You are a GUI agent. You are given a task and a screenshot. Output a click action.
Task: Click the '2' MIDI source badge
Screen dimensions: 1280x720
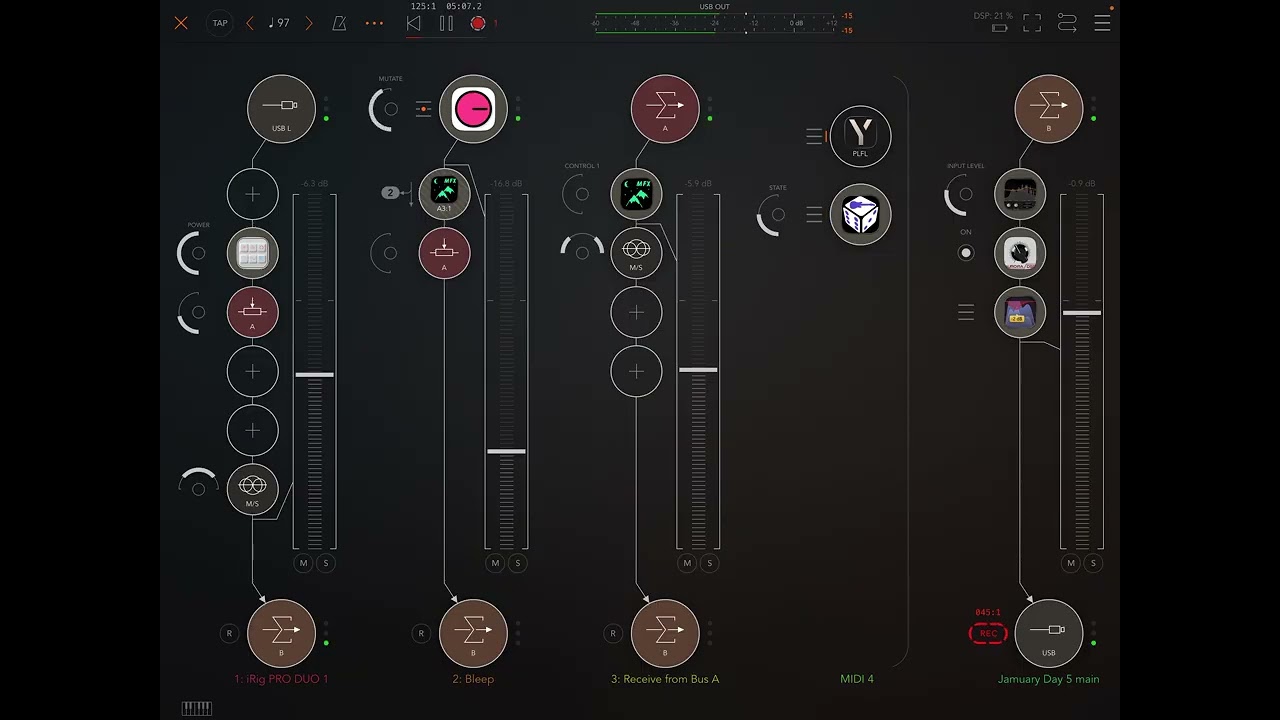[x=390, y=192]
